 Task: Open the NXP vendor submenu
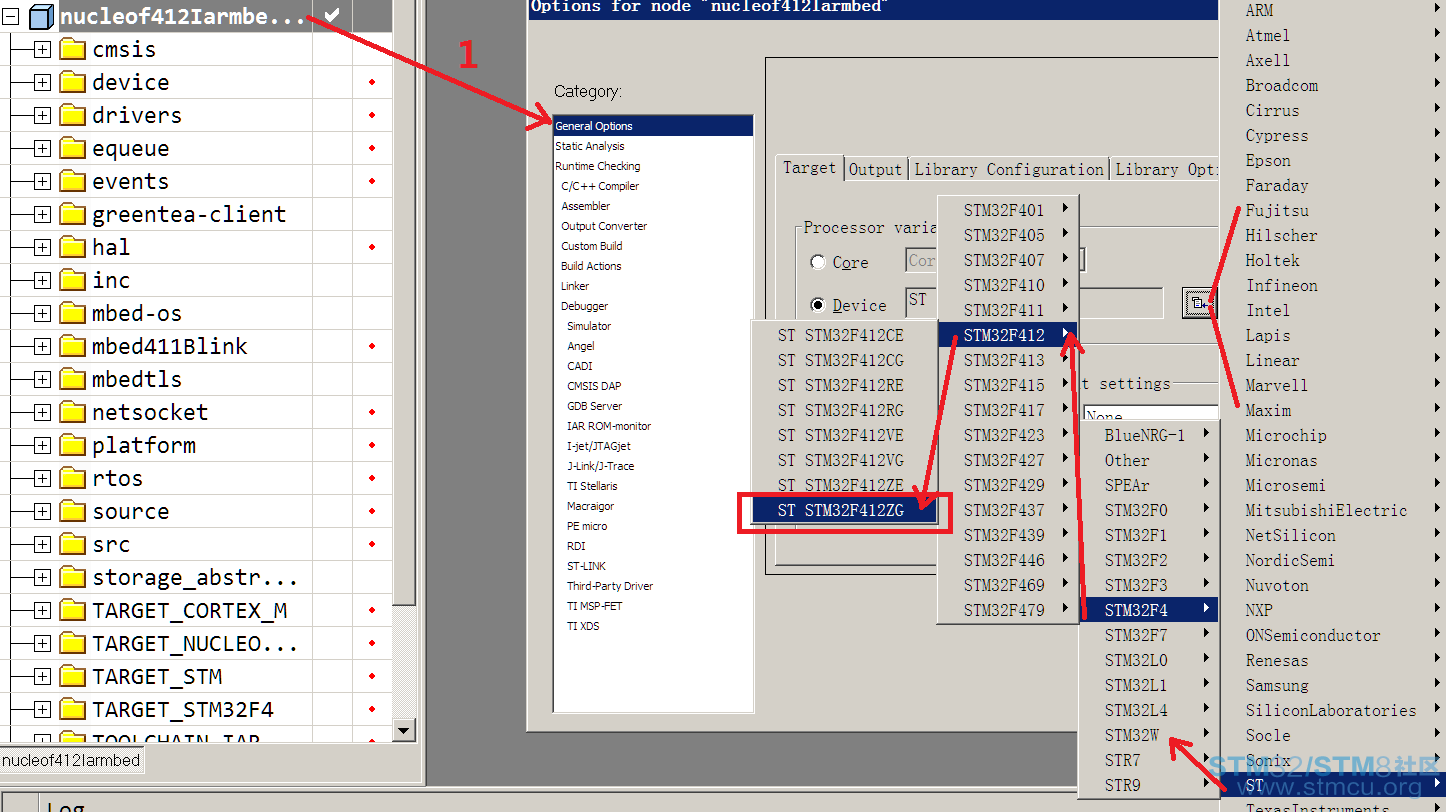tap(1333, 610)
